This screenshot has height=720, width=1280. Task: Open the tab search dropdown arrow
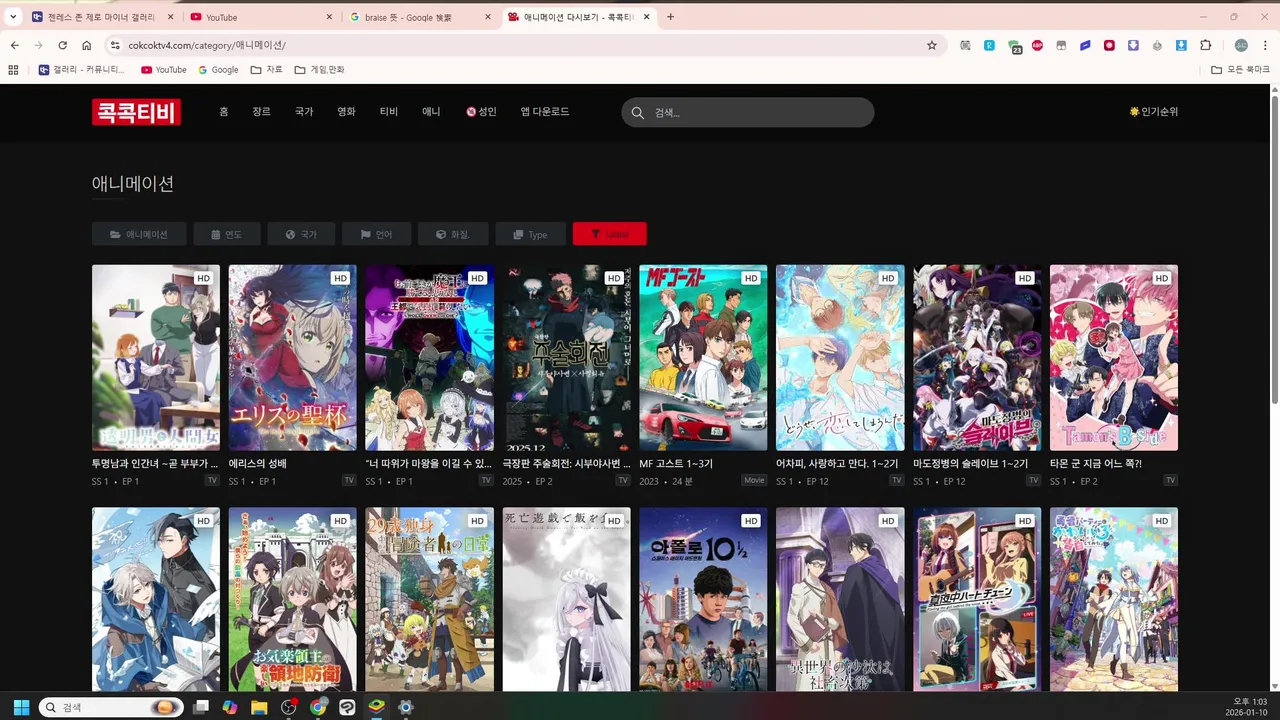(13, 17)
